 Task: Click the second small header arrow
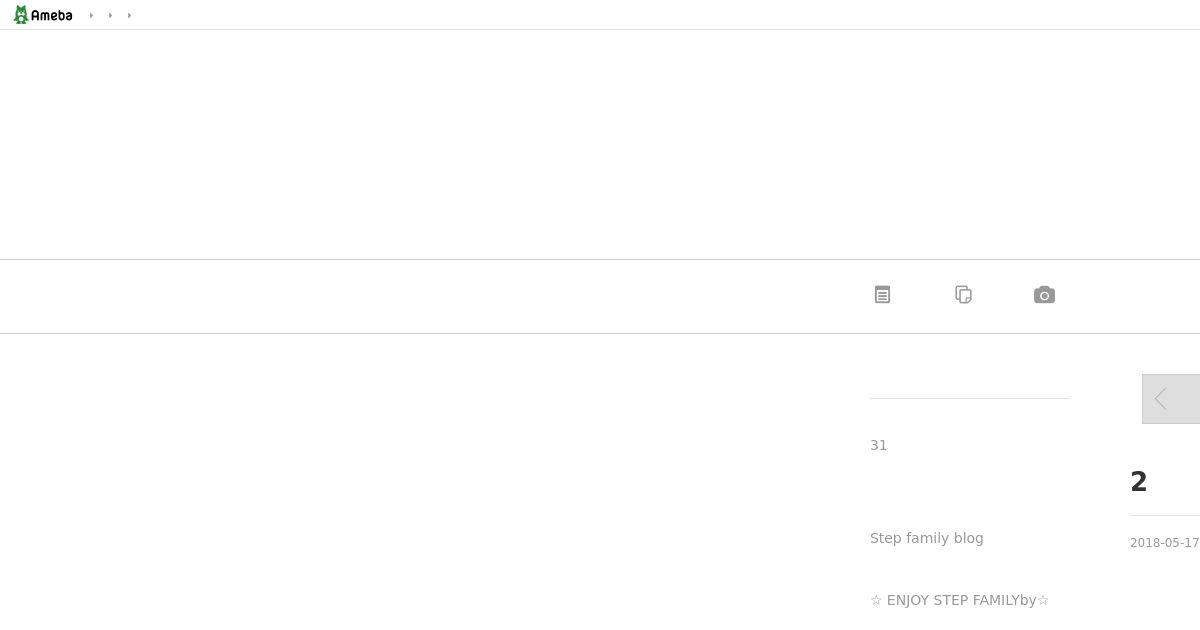tap(110, 16)
